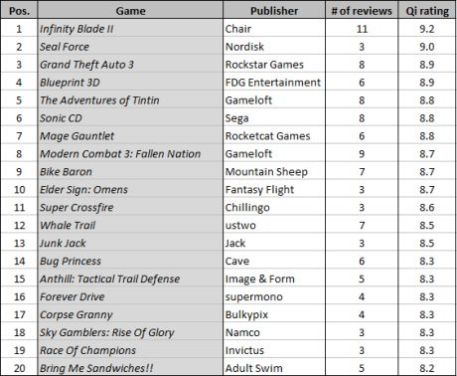
Task: Click the 9.2 Qi rating cell
Action: click(427, 28)
